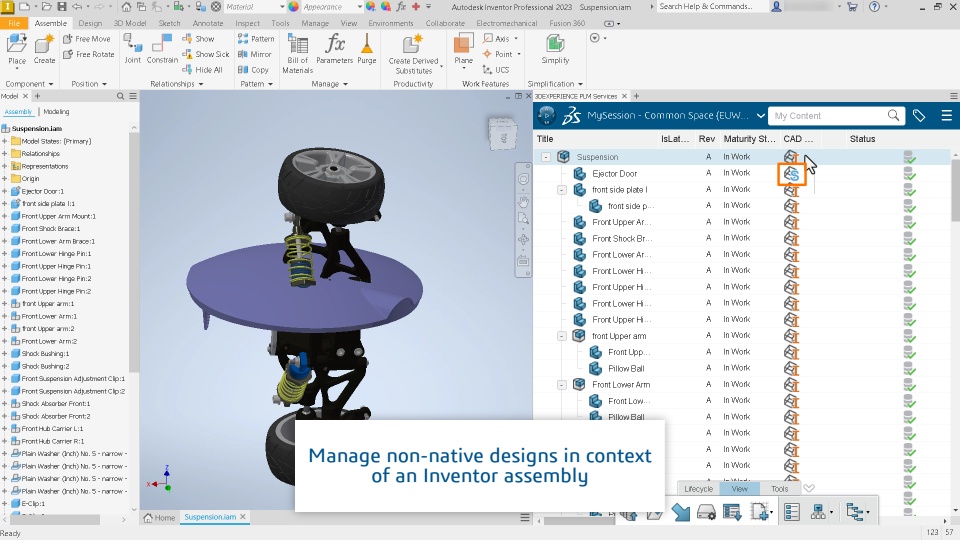Collapse the Suspension root node
Viewport: 960px width, 540px height.
(546, 157)
